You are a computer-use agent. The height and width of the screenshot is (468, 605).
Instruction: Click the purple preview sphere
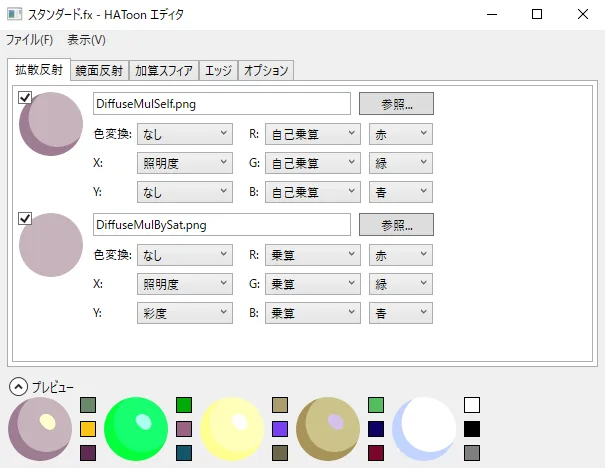click(40, 428)
